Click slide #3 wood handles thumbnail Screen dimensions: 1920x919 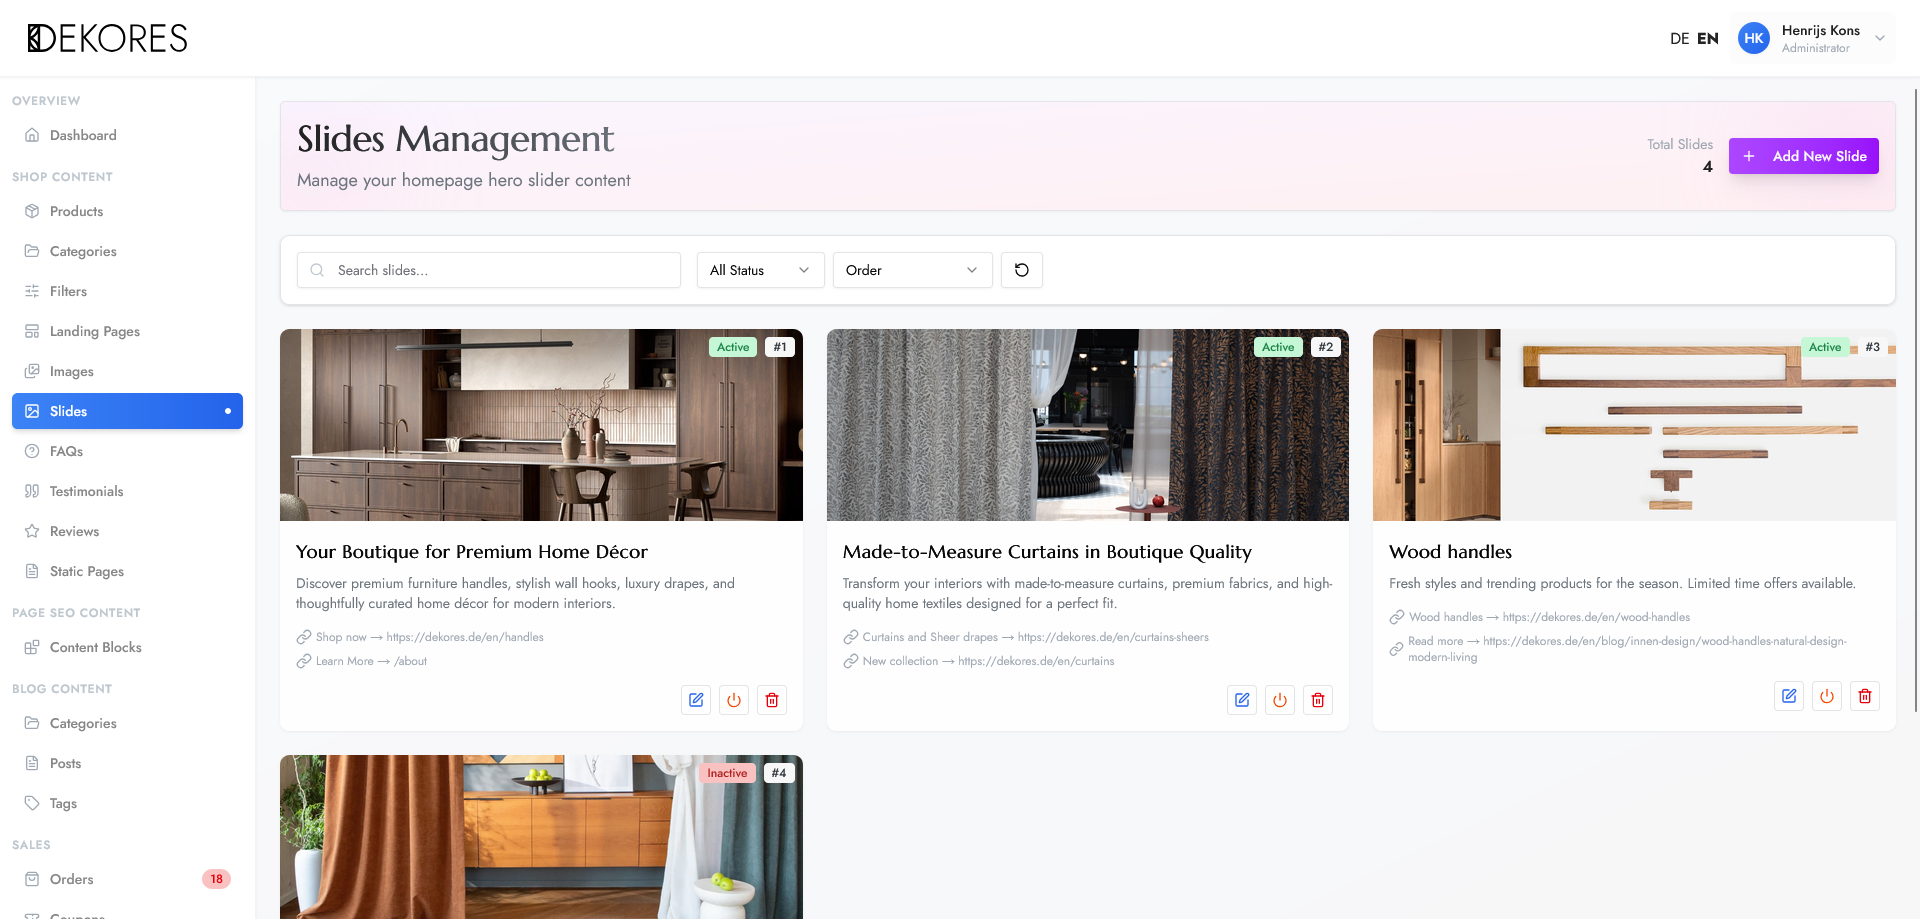coord(1634,425)
